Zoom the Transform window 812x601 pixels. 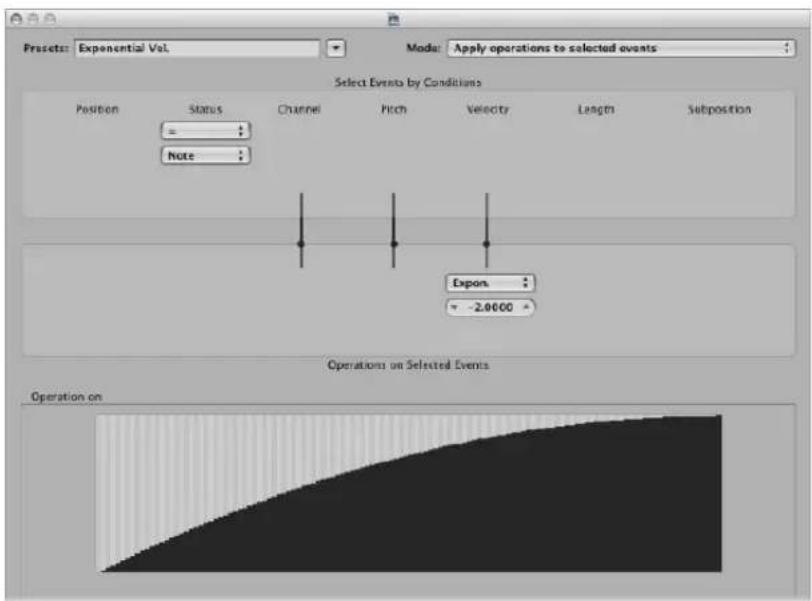[x=50, y=19]
